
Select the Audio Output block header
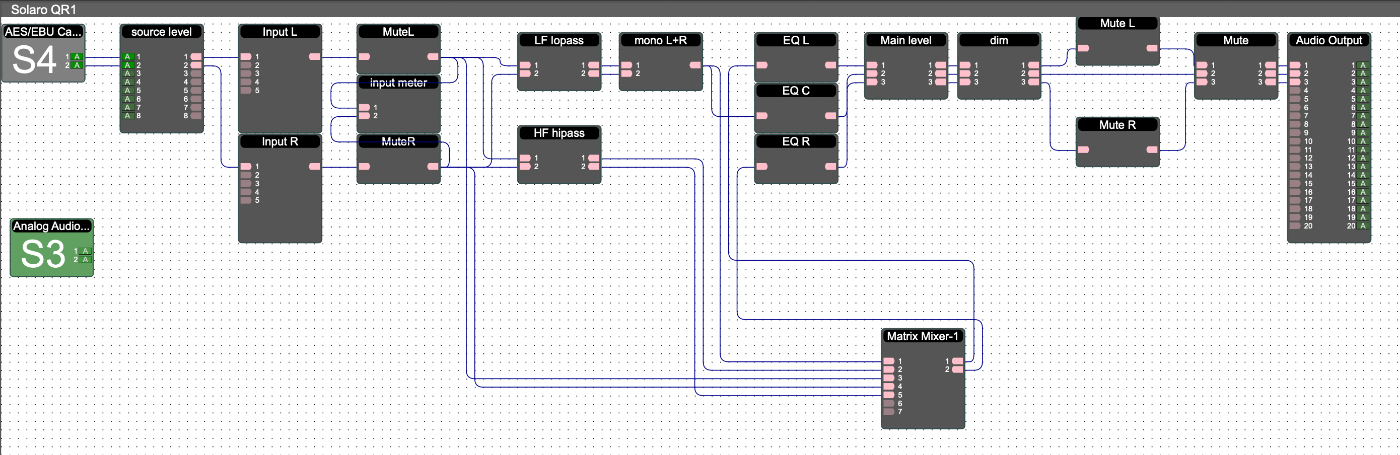click(1329, 40)
